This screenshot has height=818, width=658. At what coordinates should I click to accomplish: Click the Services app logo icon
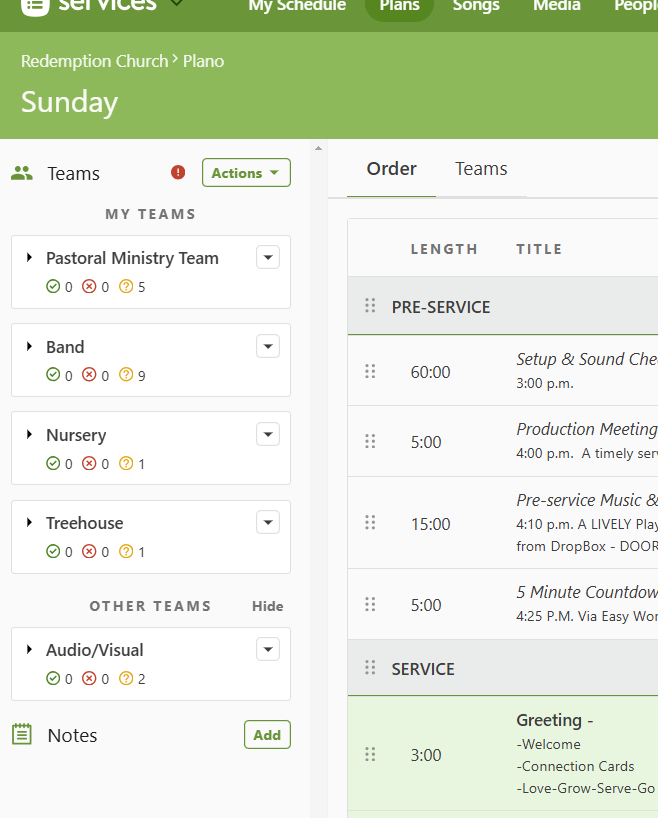34,5
